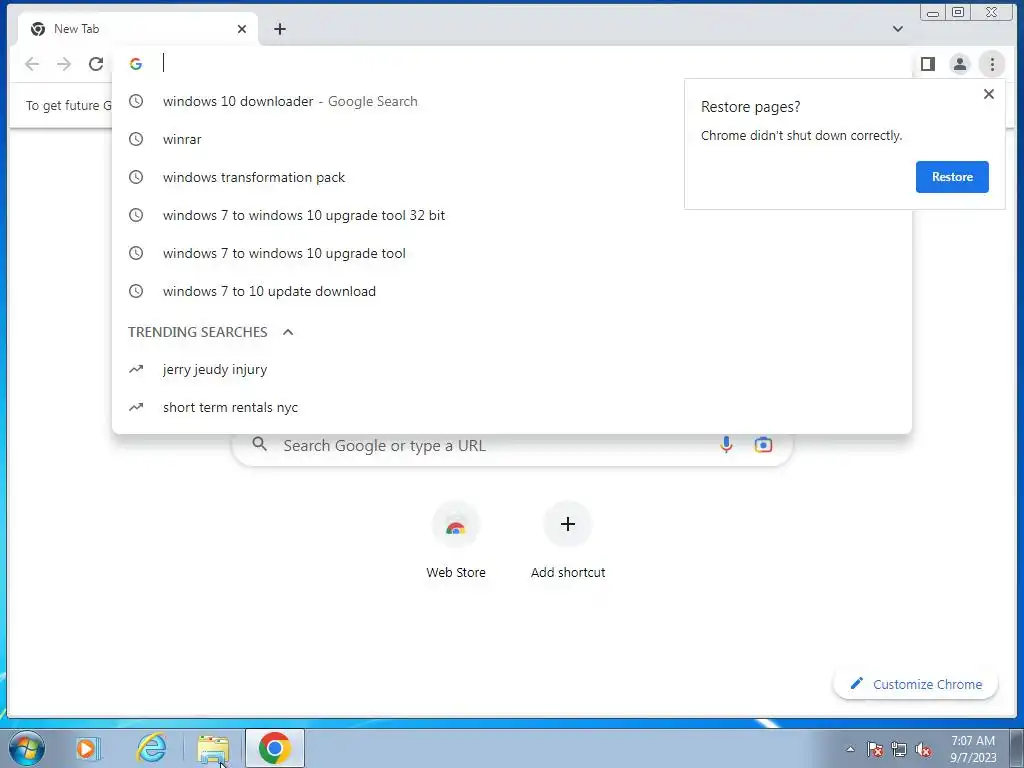Viewport: 1024px width, 768px height.
Task: Click trending arrow icon beside jerry jeudy injury
Action: click(136, 369)
